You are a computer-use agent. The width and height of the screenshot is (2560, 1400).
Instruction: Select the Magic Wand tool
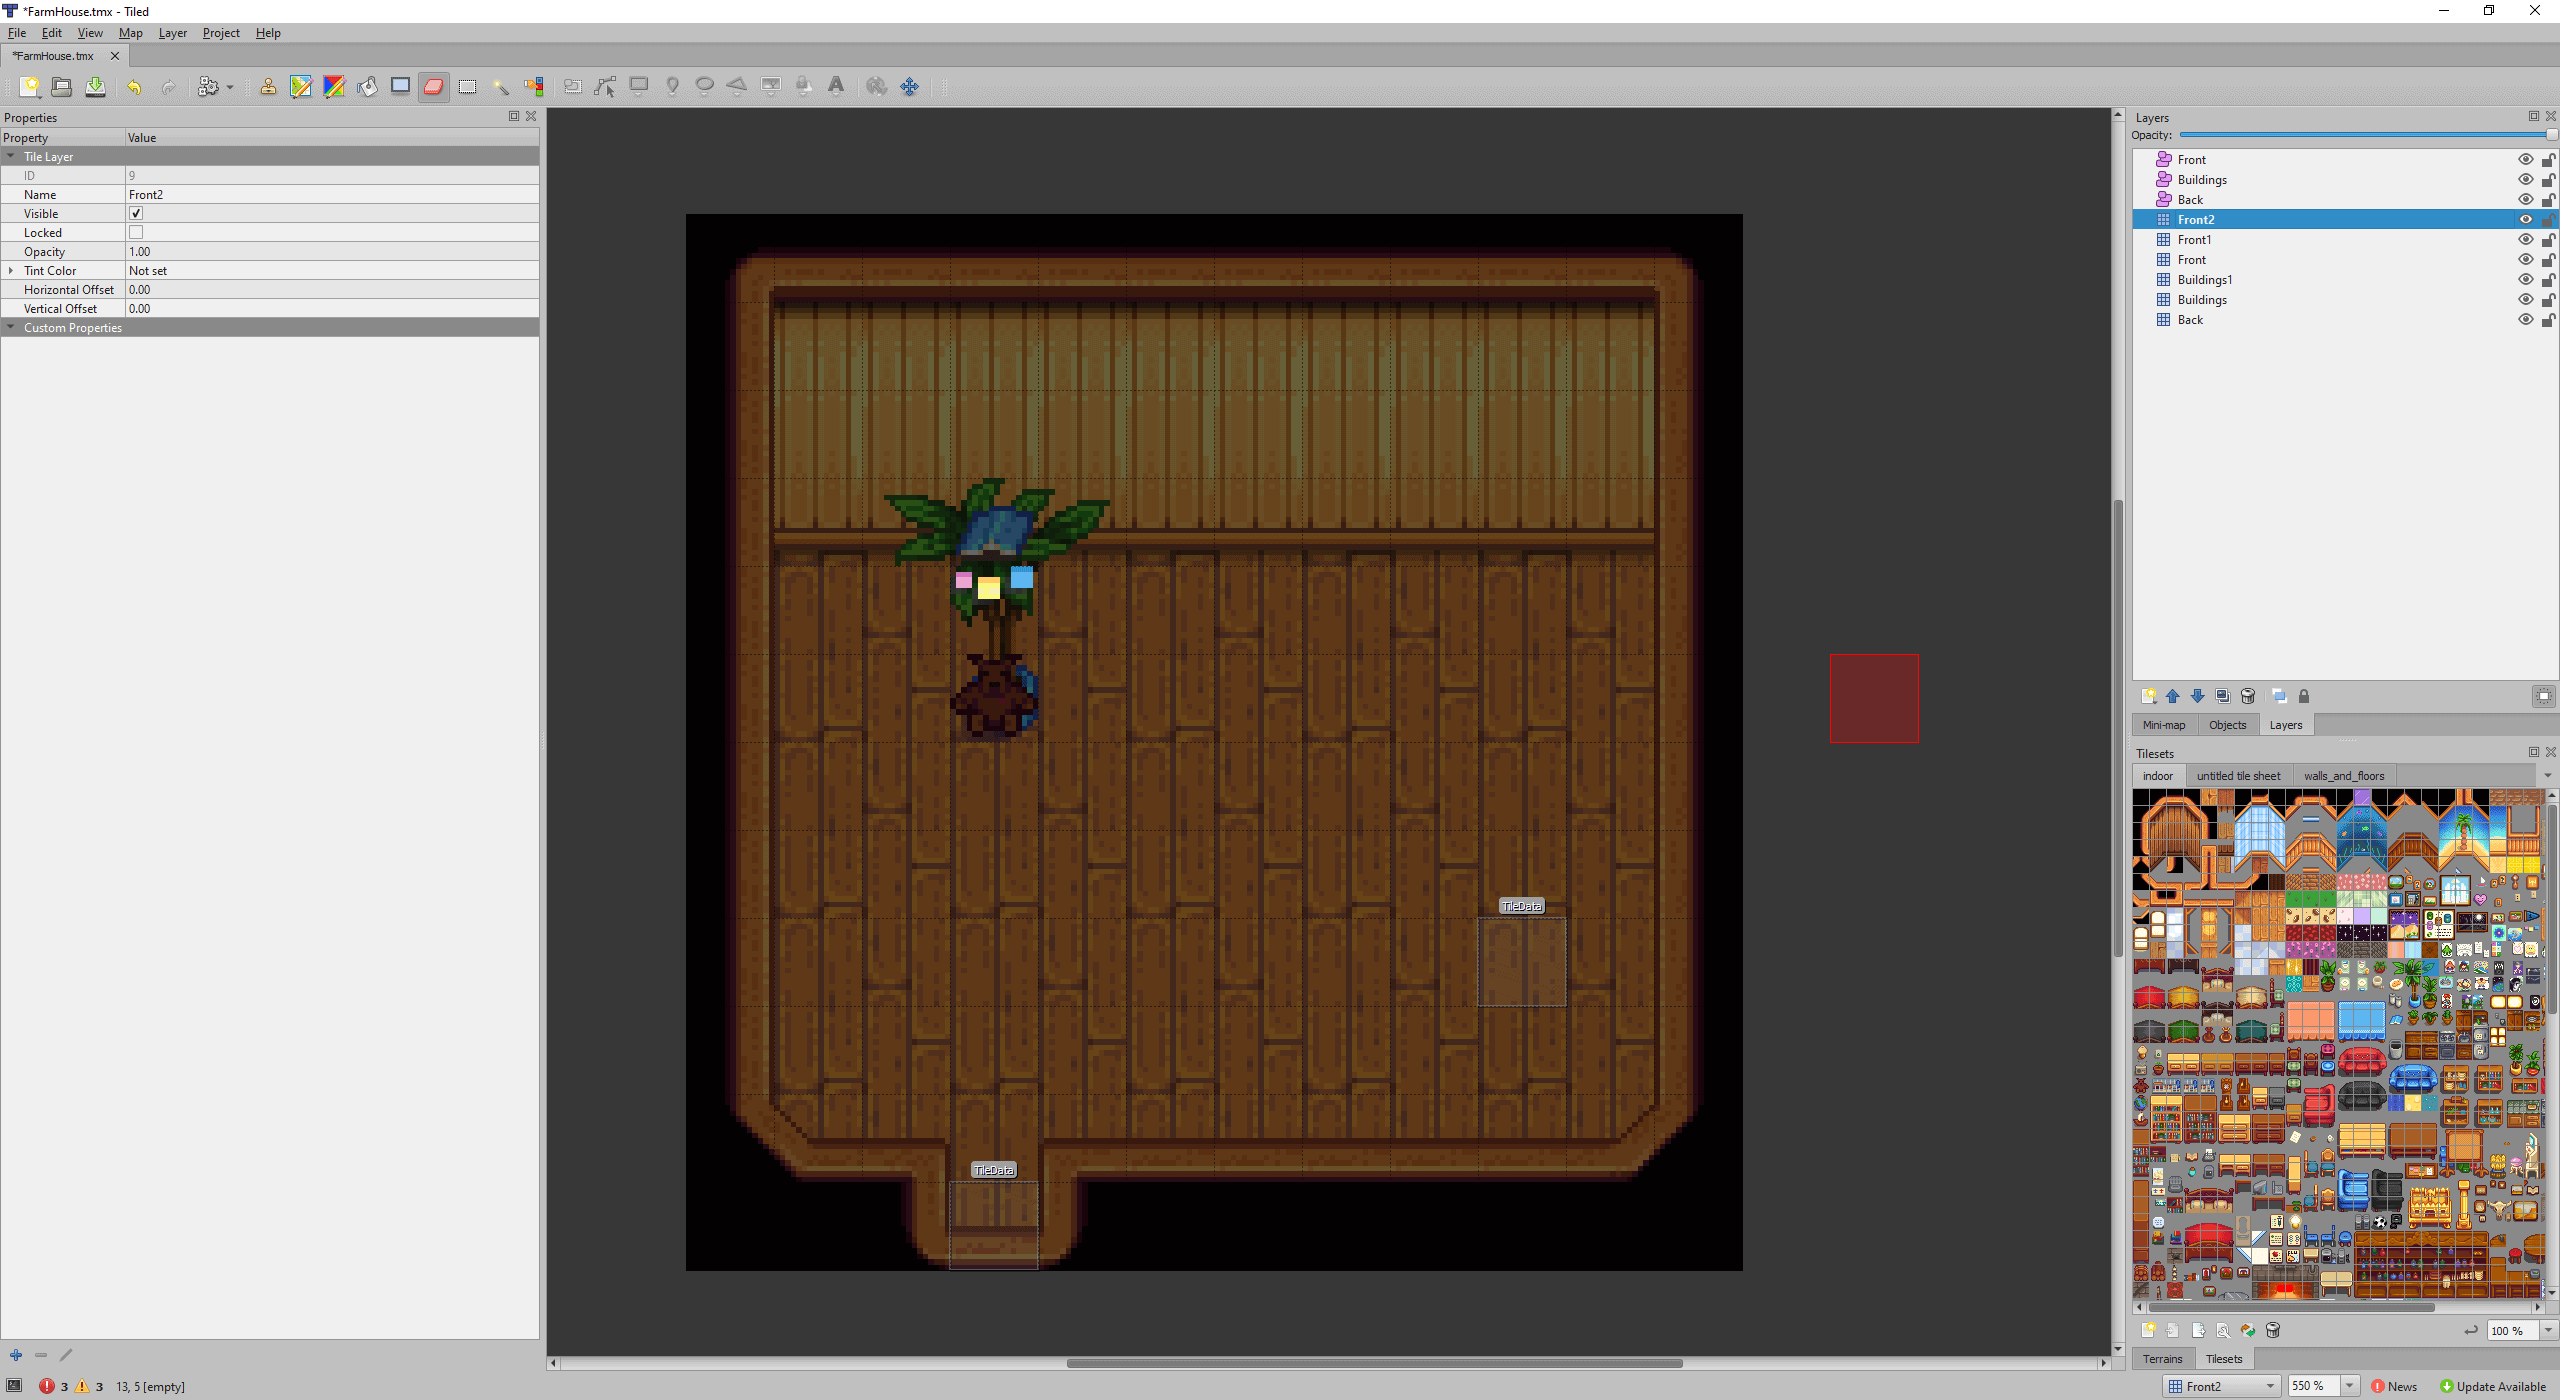pos(500,87)
